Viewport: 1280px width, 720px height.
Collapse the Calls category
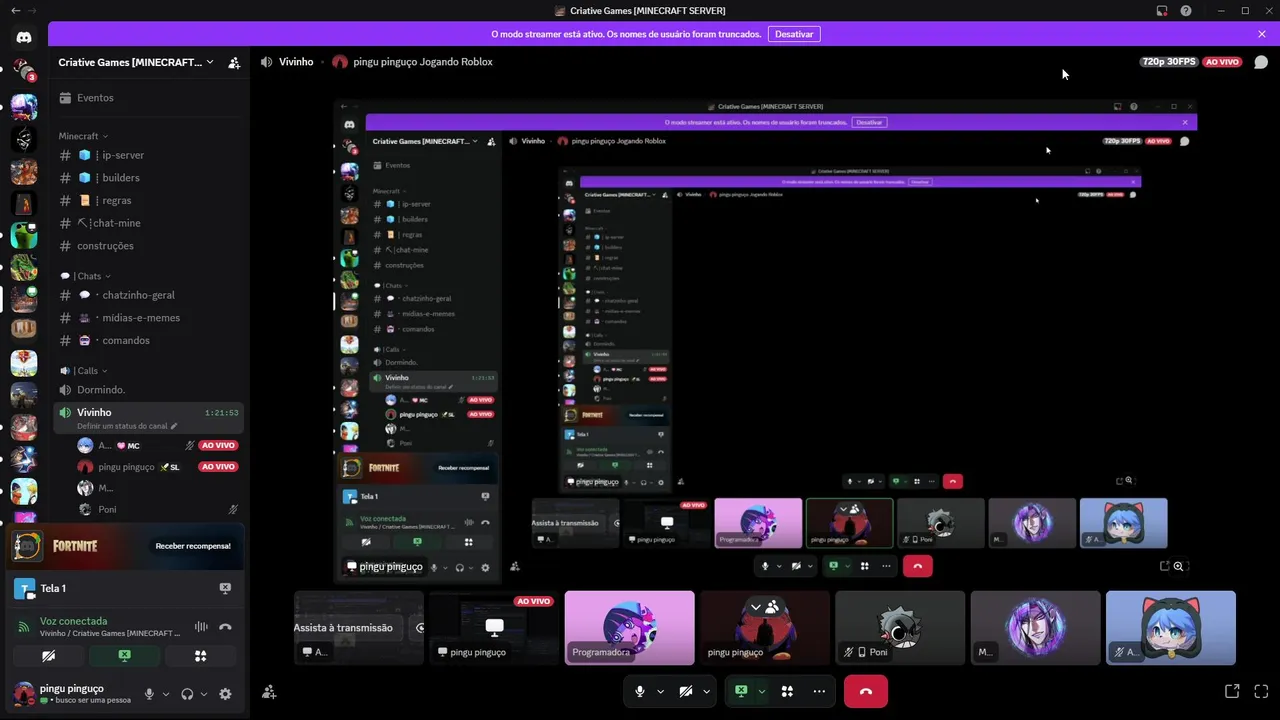pos(83,371)
